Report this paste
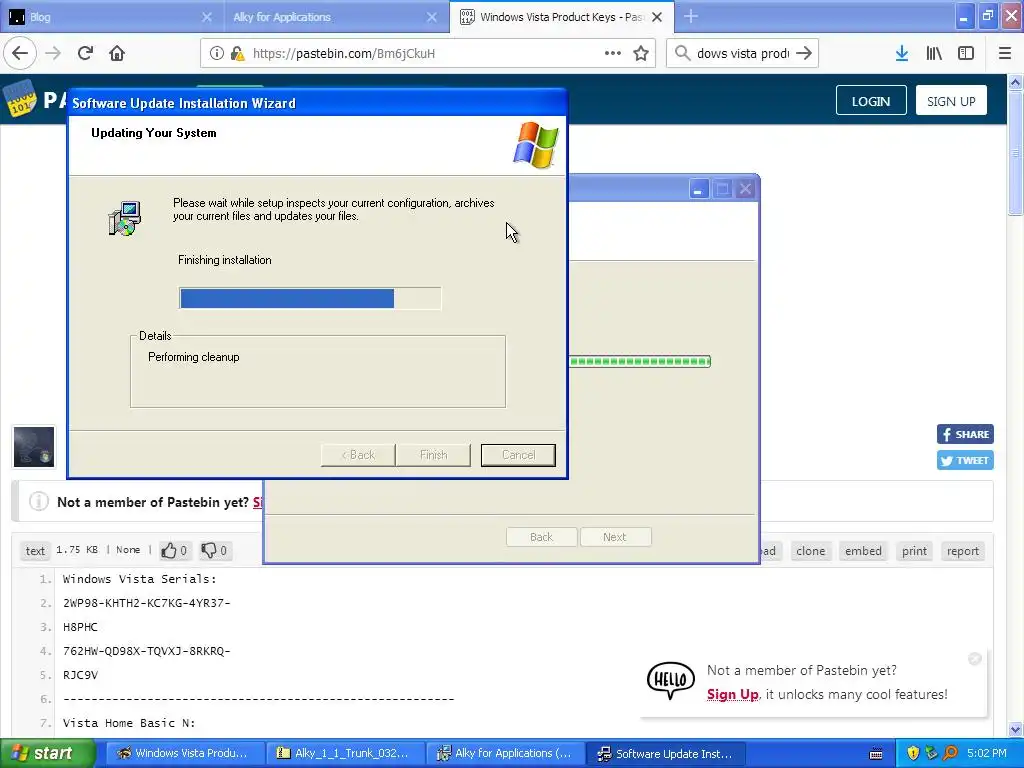This screenshot has height=768, width=1024. point(963,551)
